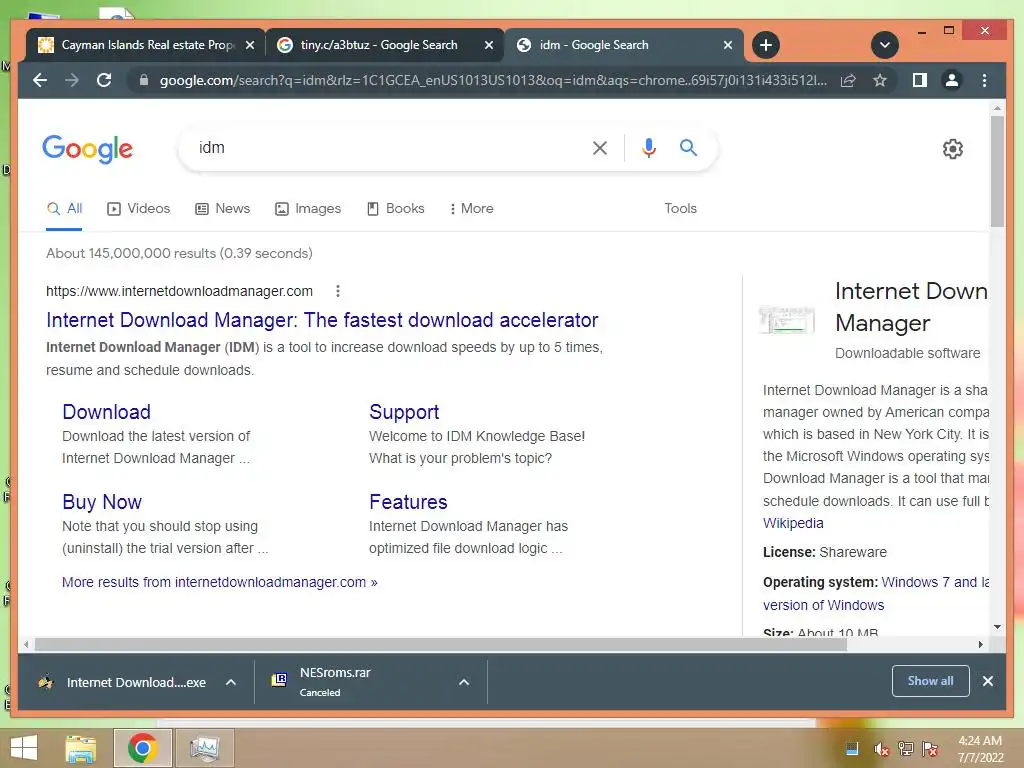Image resolution: width=1024 pixels, height=768 pixels.
Task: Bookmark this page with the star icon
Action: (880, 80)
